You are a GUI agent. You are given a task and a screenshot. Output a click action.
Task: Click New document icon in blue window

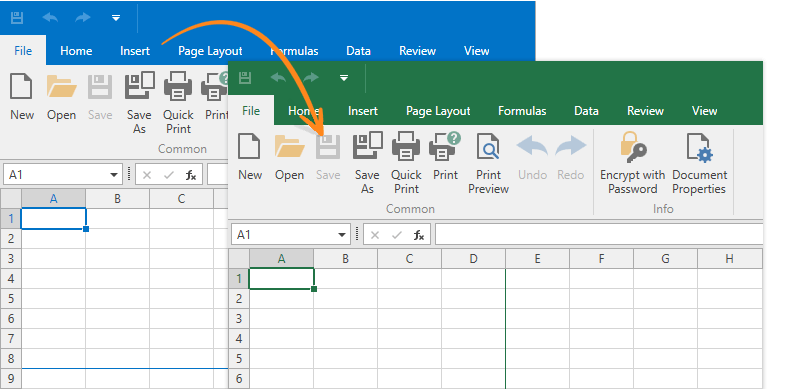pyautogui.click(x=22, y=86)
